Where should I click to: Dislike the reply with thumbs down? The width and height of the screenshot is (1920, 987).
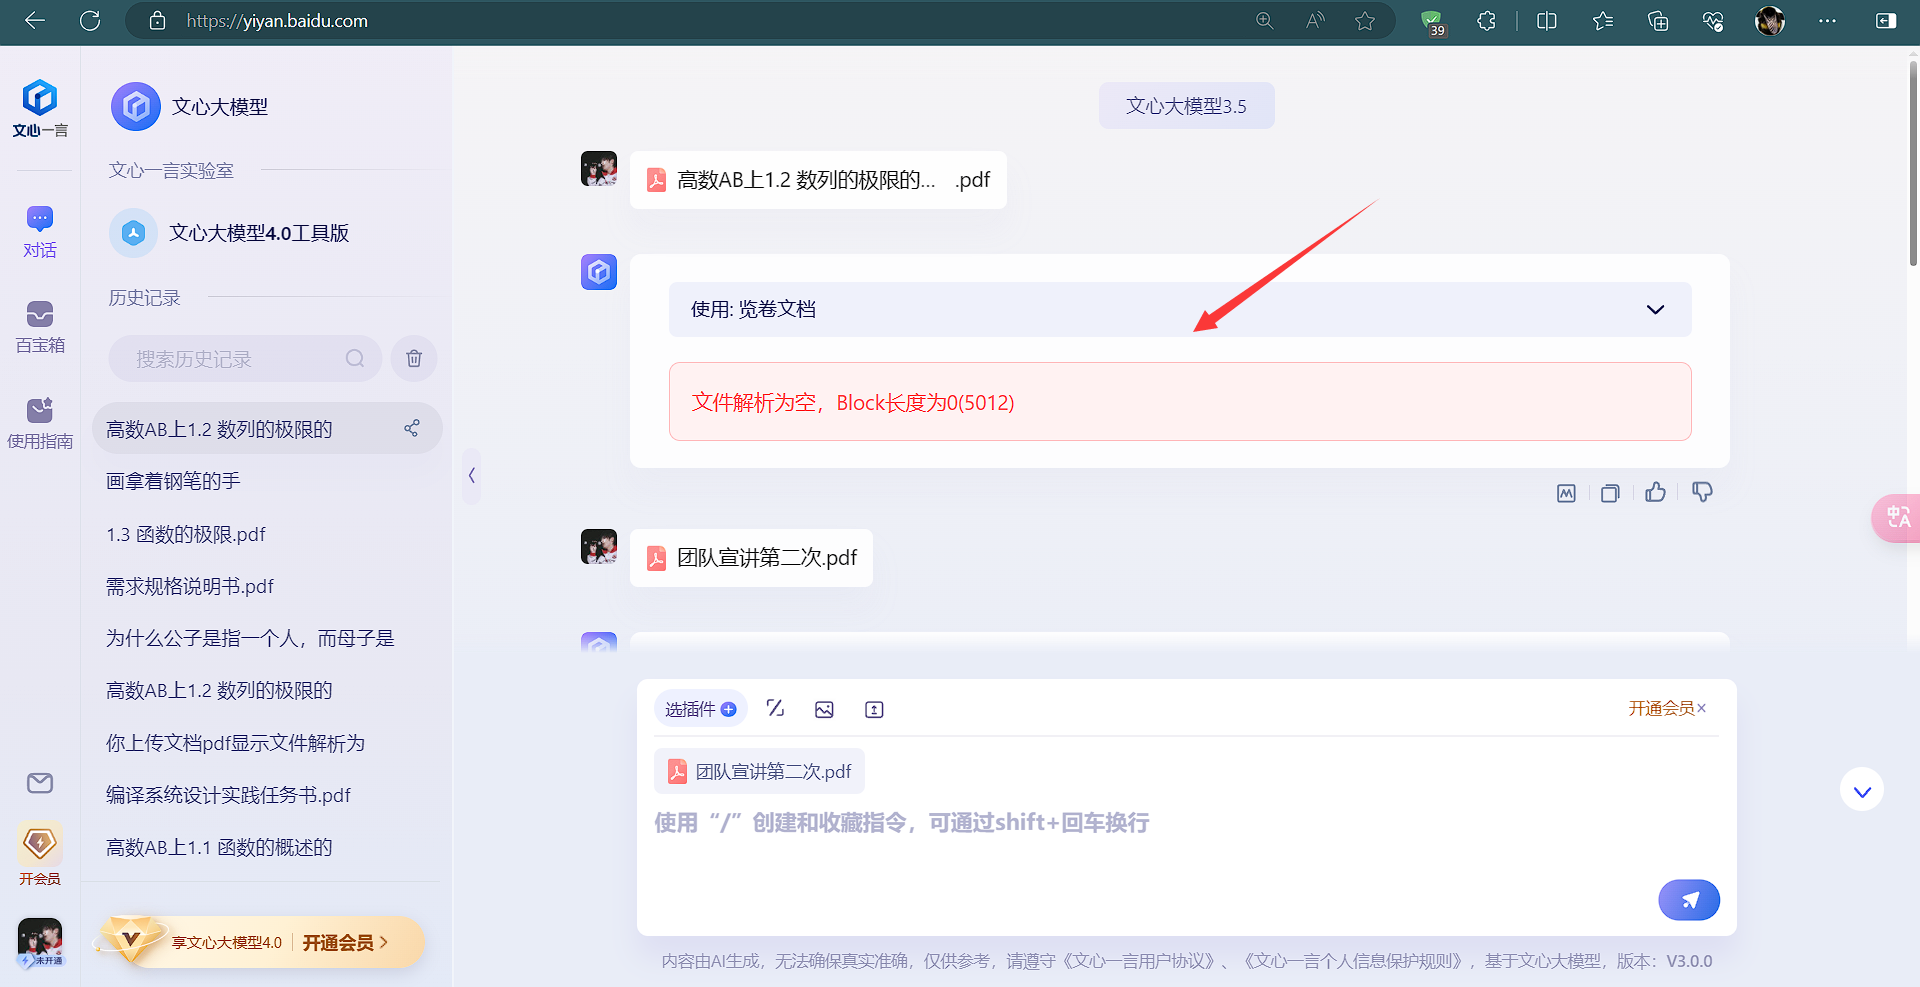tap(1702, 492)
